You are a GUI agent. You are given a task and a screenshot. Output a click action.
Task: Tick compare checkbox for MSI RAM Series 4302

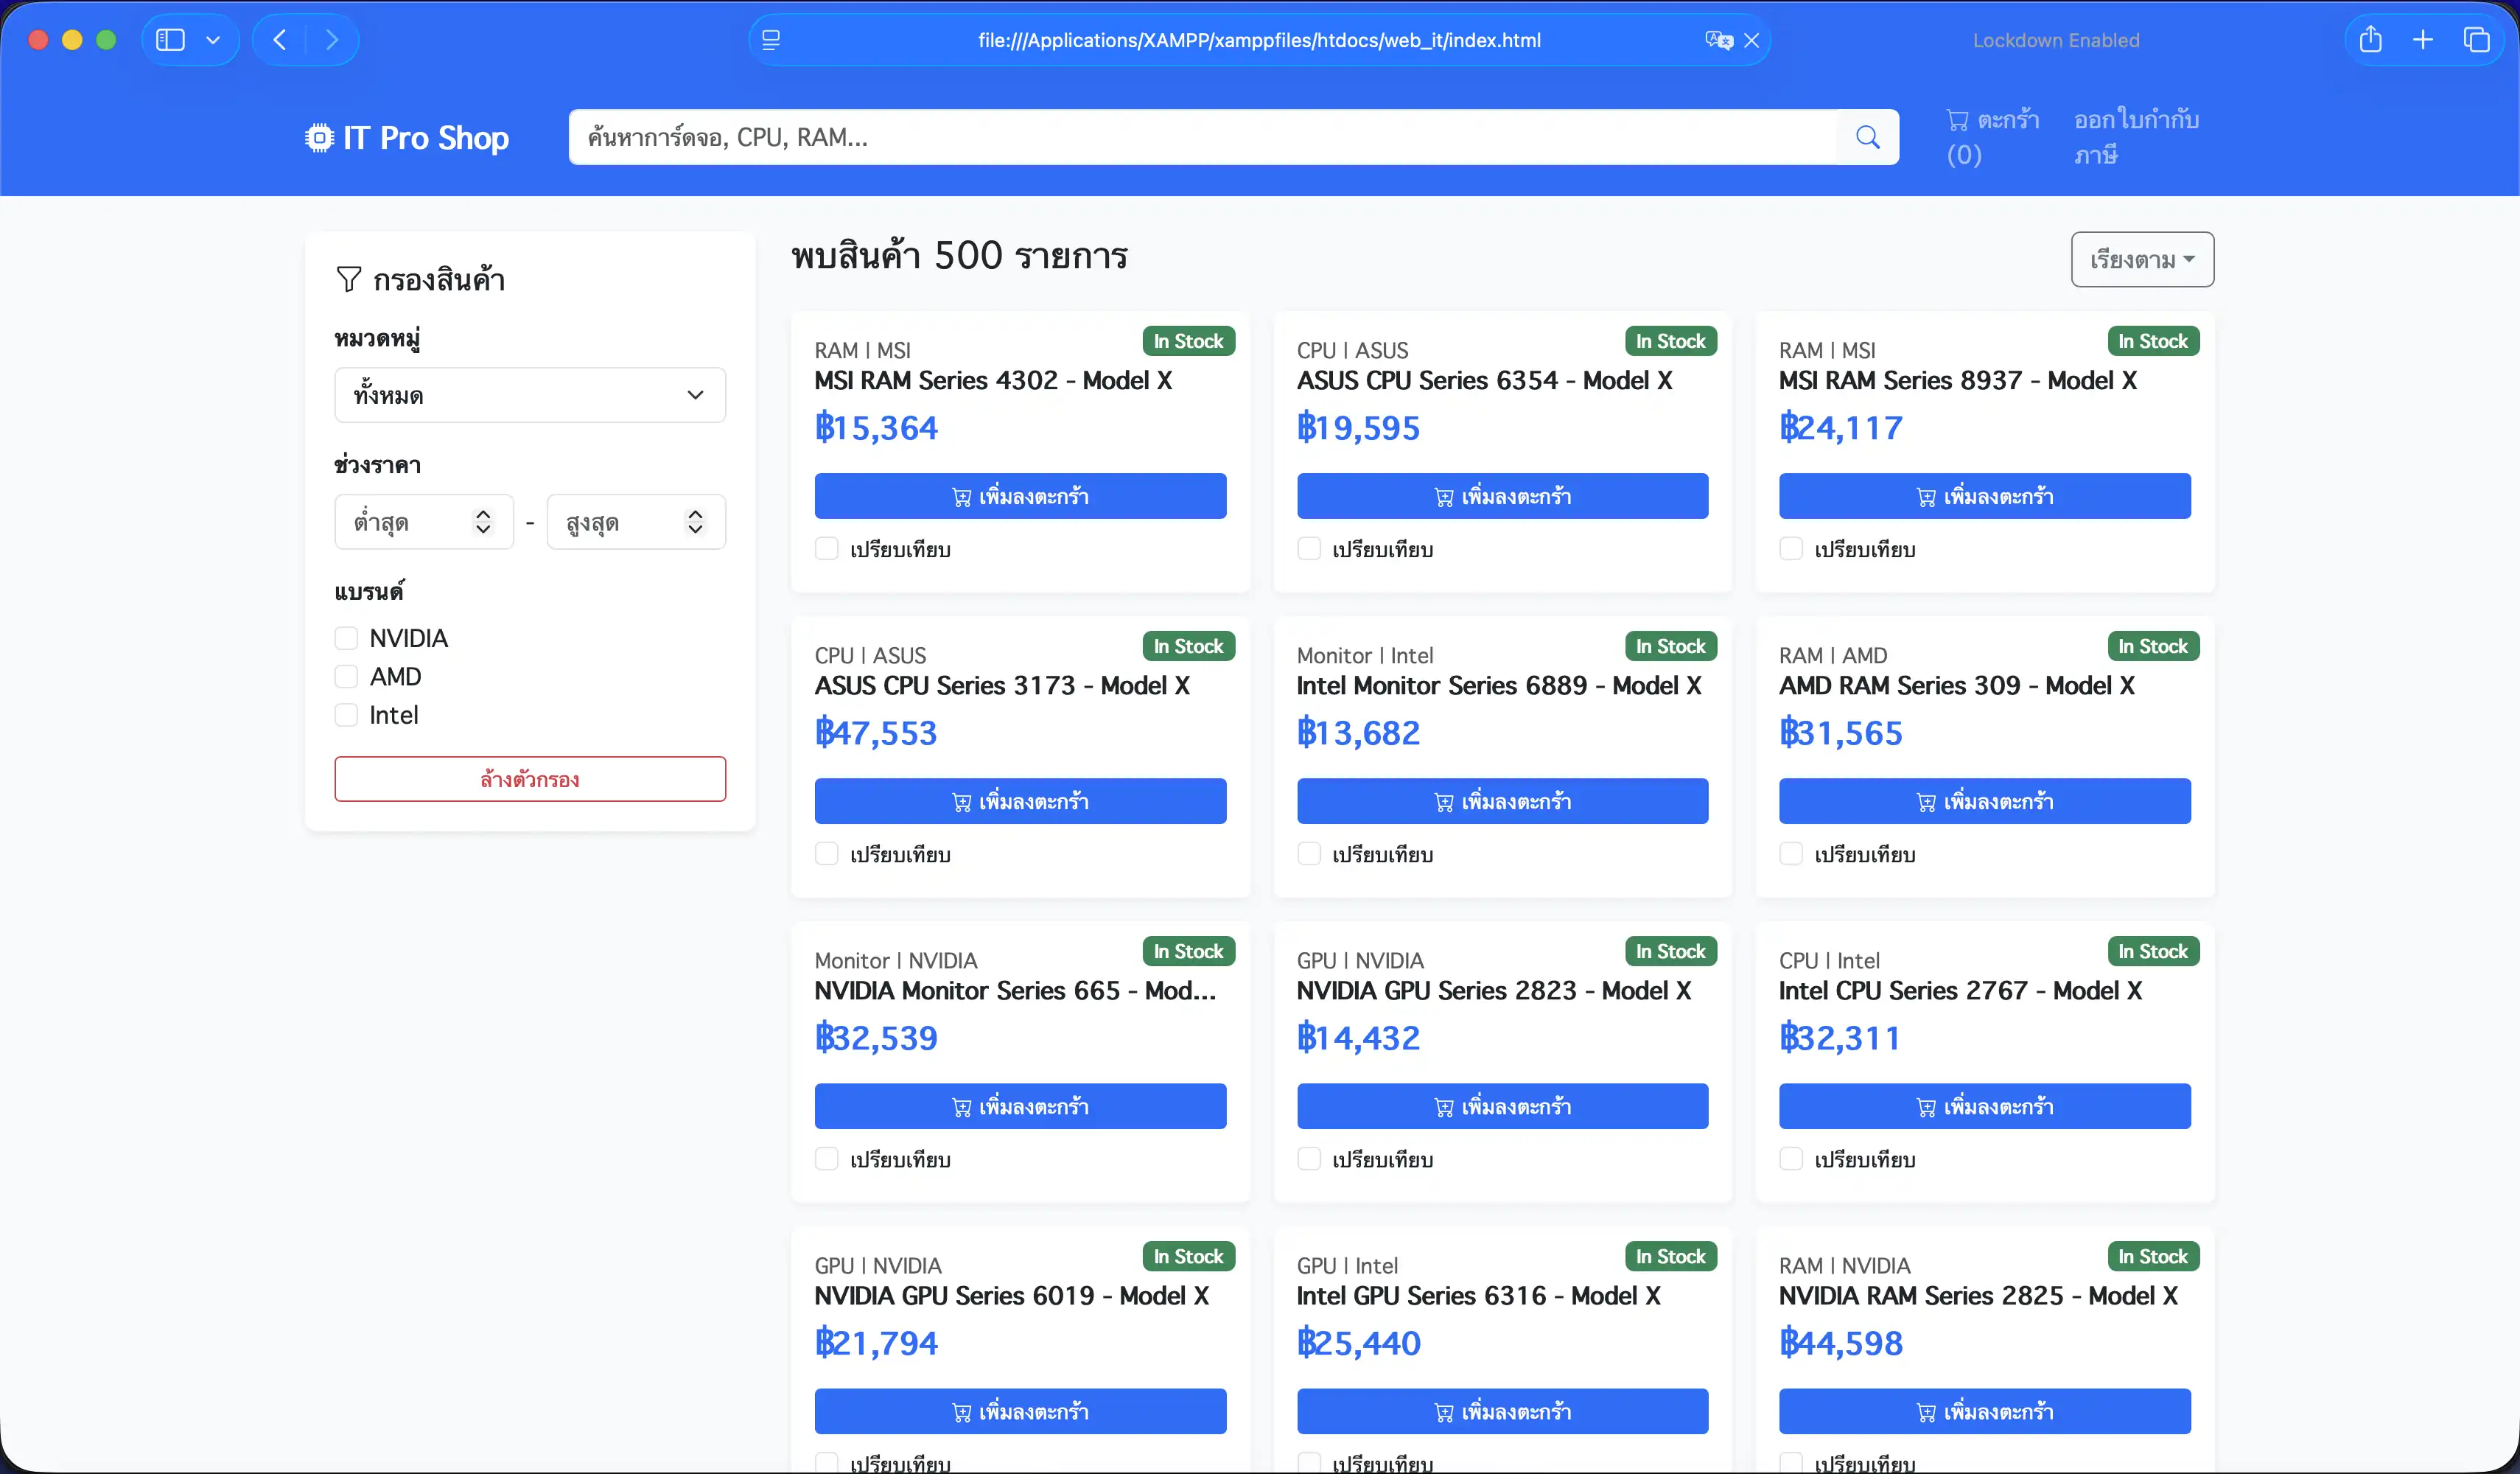tap(826, 549)
